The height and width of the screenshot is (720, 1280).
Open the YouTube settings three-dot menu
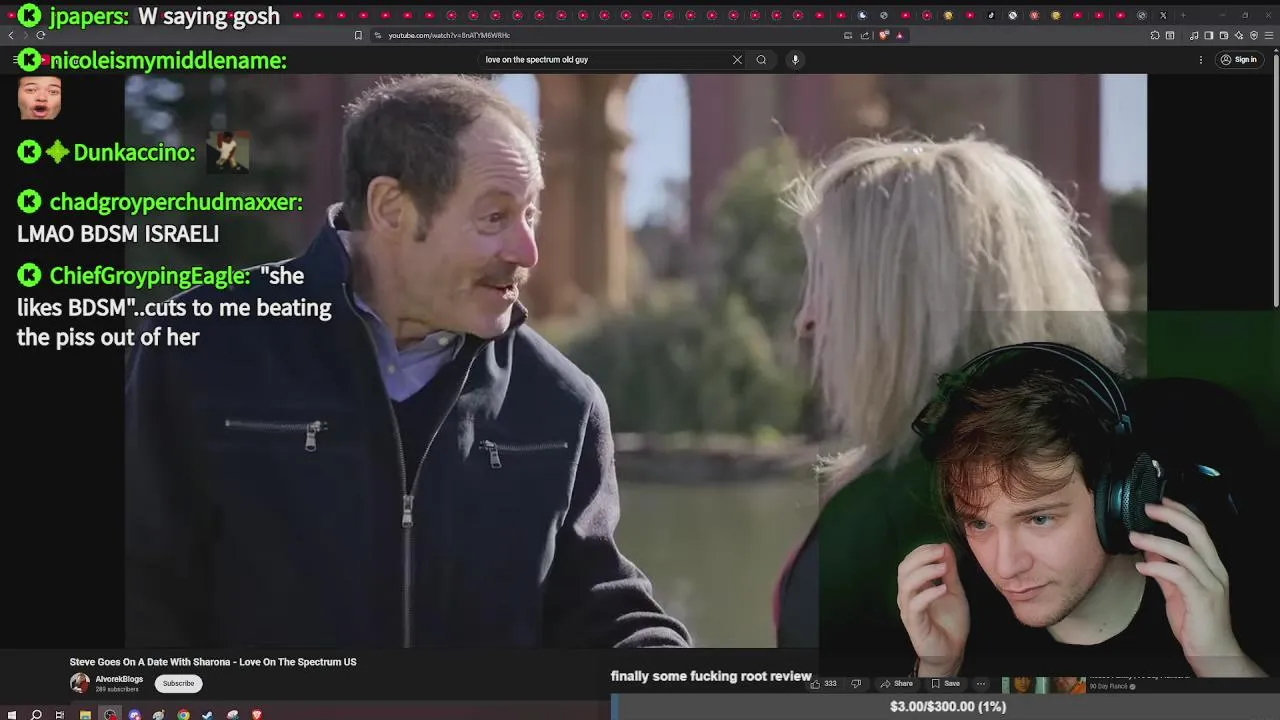[1201, 60]
